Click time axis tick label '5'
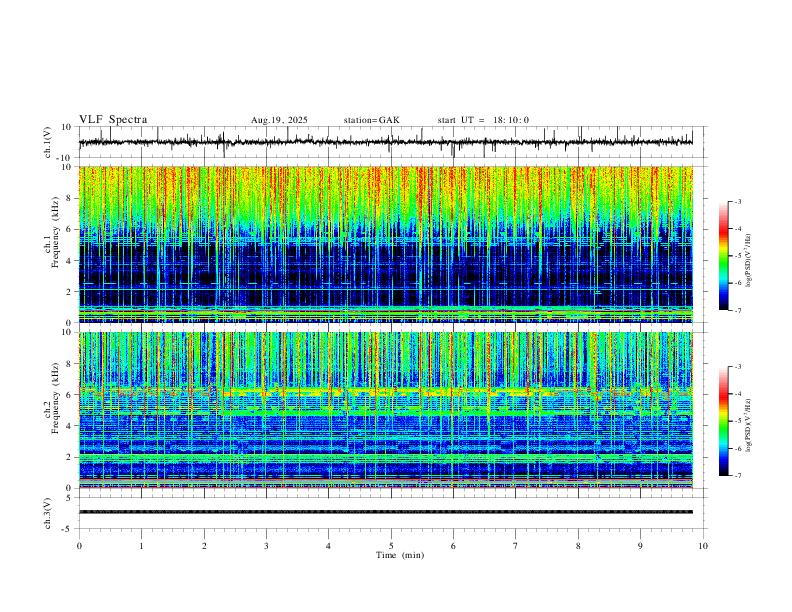 (391, 546)
